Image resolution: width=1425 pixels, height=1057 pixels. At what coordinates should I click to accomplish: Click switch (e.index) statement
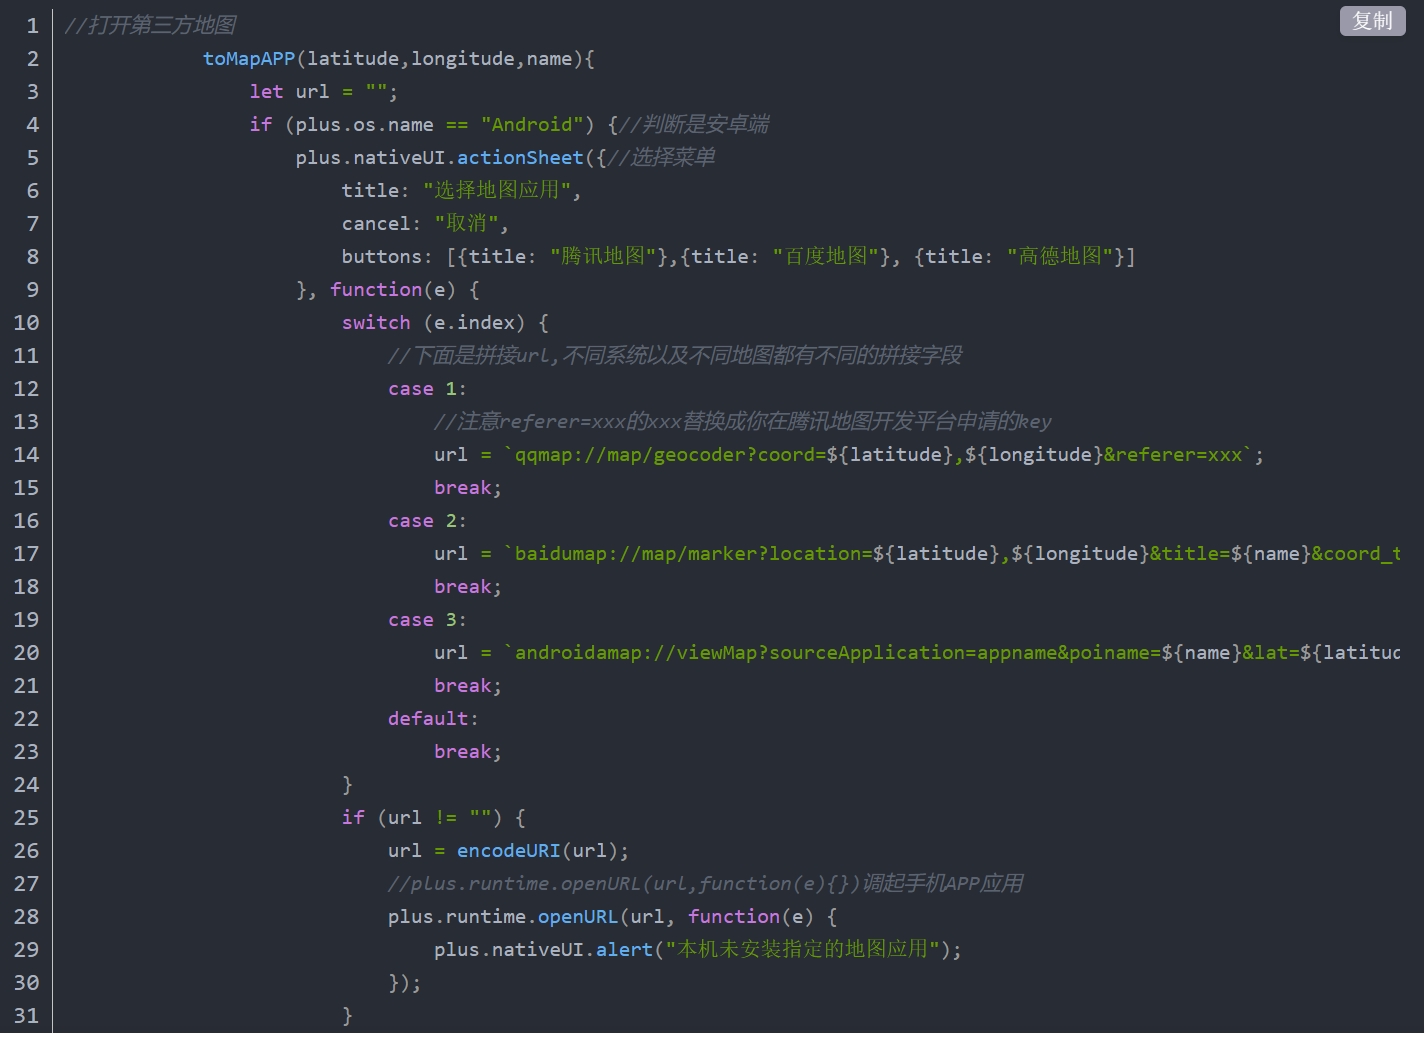click(433, 322)
